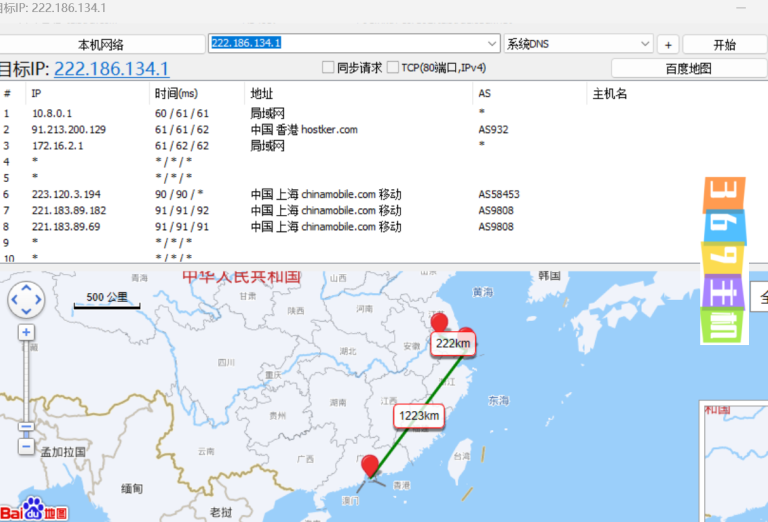The height and width of the screenshot is (522, 768).
Task: Pan the map up with the arrow
Action: [x=26, y=288]
